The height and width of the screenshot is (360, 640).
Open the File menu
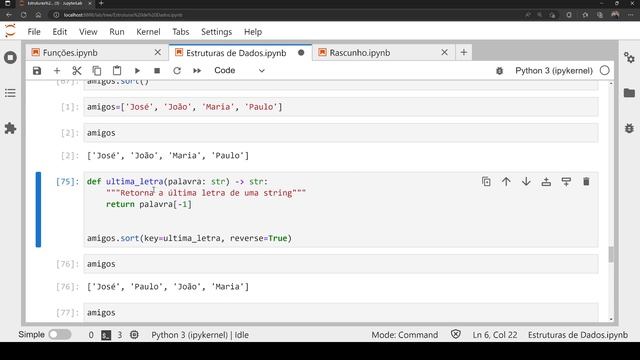point(34,32)
